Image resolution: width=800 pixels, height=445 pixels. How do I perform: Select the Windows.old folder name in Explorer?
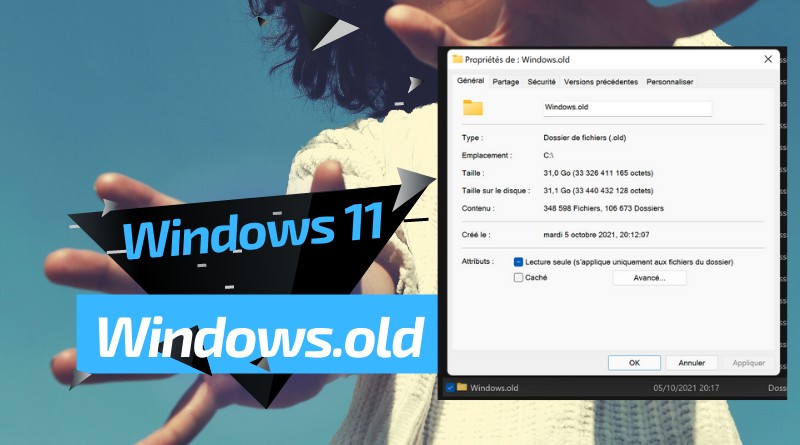tap(494, 388)
